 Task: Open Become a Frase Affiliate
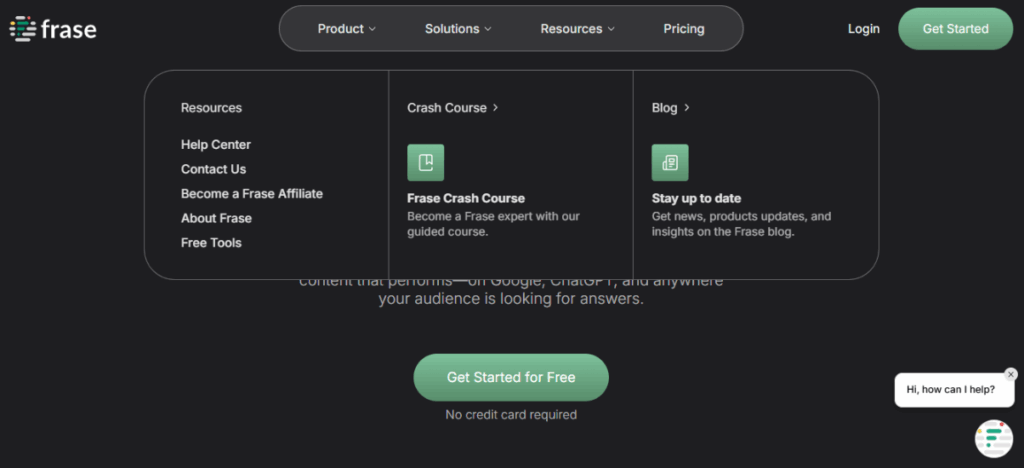[251, 194]
